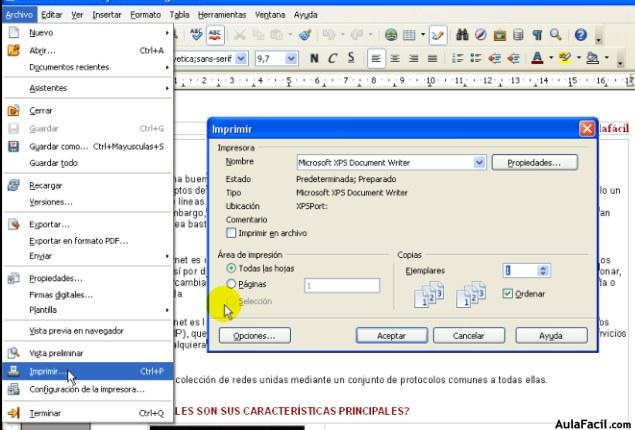Click the Format Paintbrush icon
Viewport: 635px width, 430px height.
click(305, 35)
